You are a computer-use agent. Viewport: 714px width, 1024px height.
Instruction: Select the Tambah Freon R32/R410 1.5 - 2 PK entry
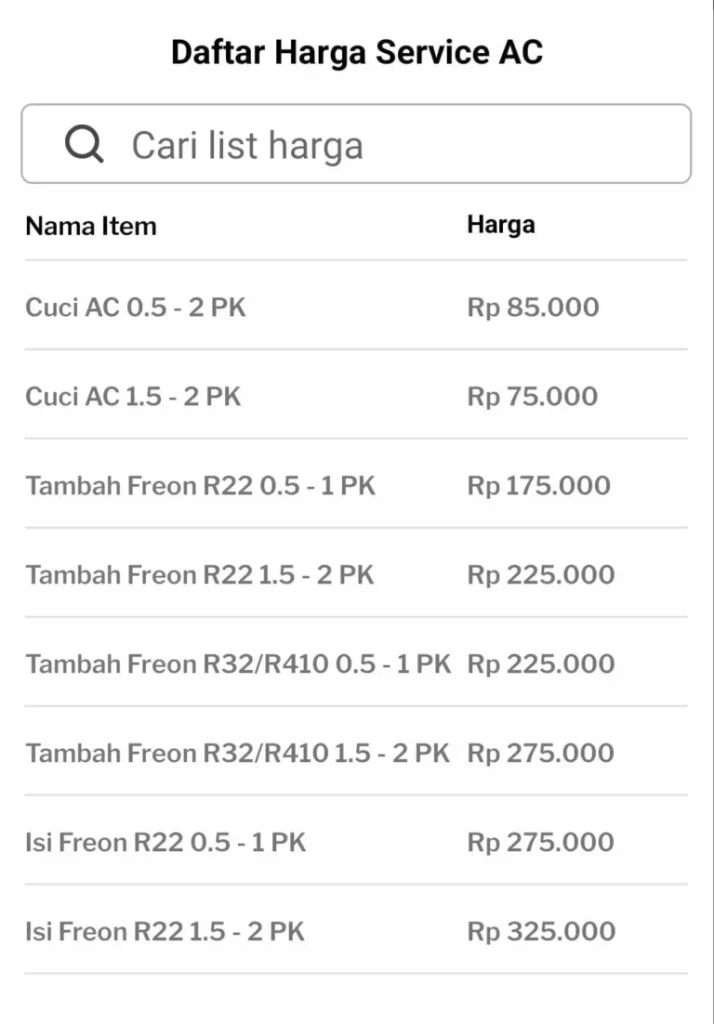238,752
